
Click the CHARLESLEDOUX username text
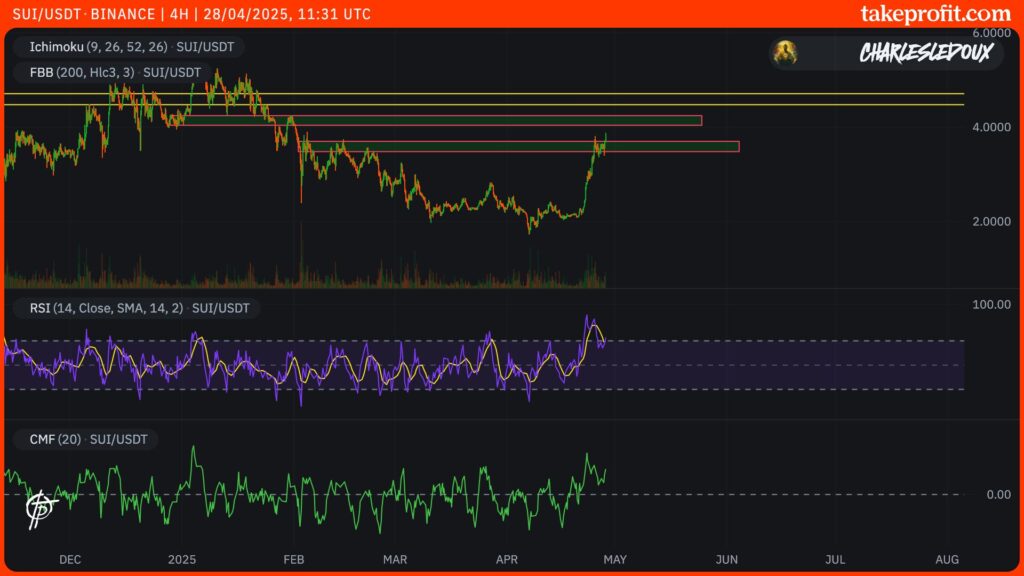coord(925,52)
